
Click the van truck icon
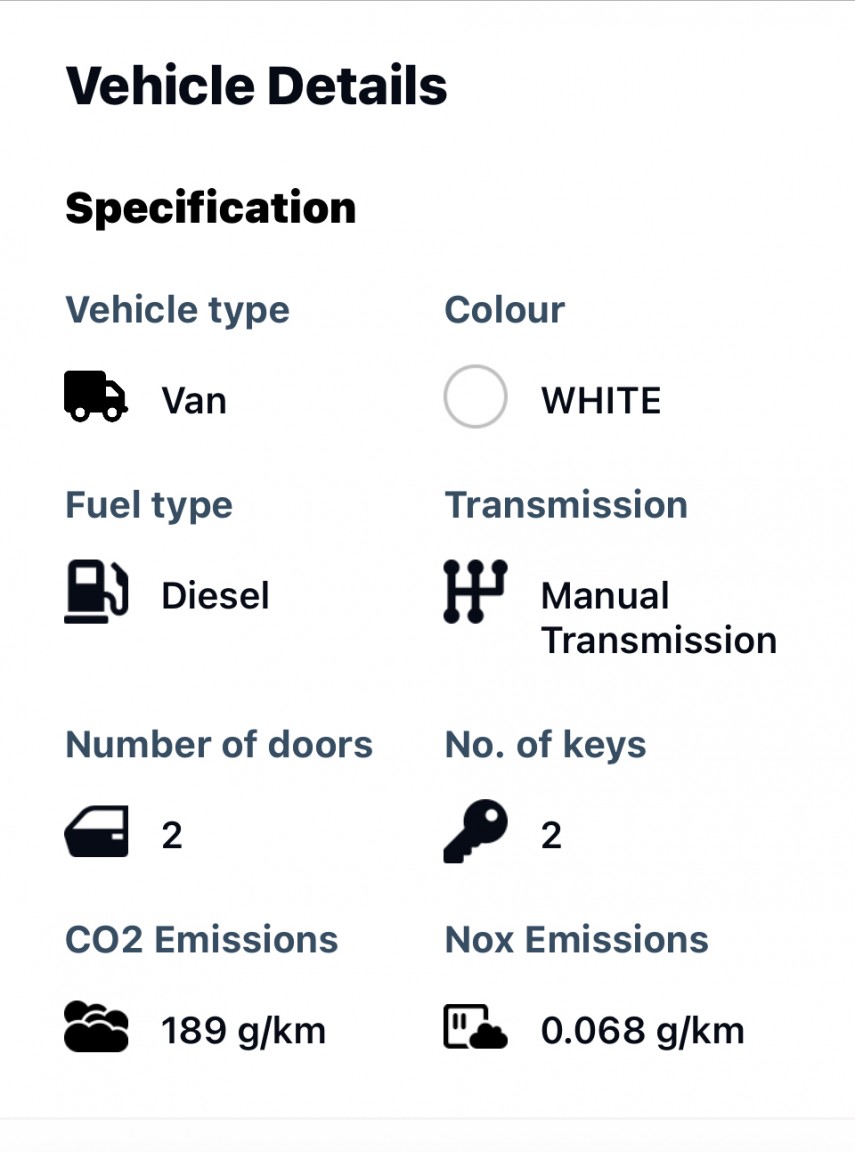[96, 396]
